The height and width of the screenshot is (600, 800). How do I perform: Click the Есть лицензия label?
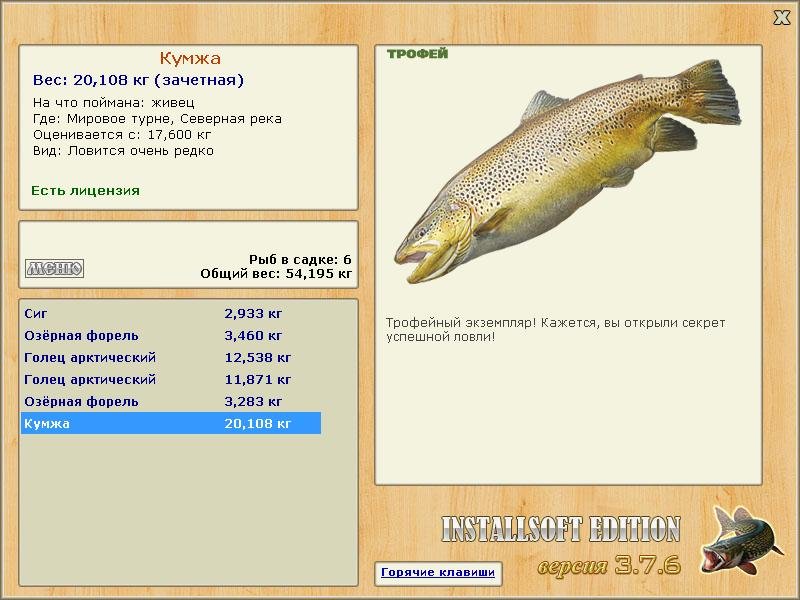click(x=85, y=191)
